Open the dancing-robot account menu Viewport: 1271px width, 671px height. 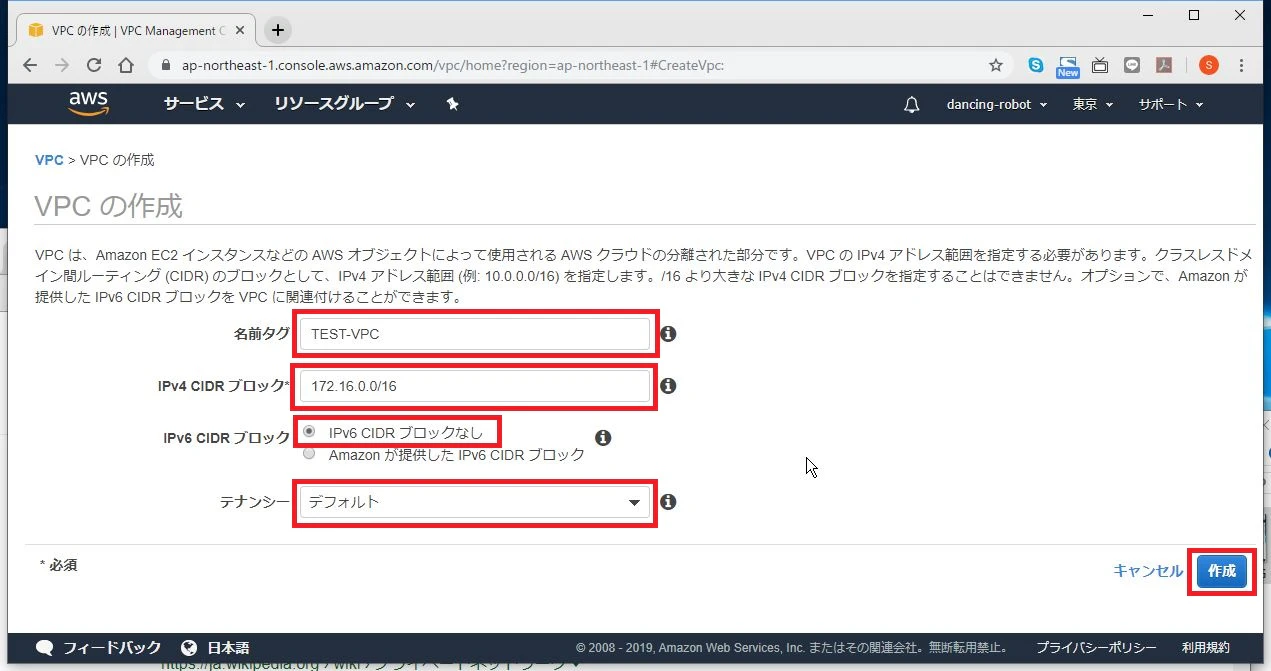tap(997, 104)
